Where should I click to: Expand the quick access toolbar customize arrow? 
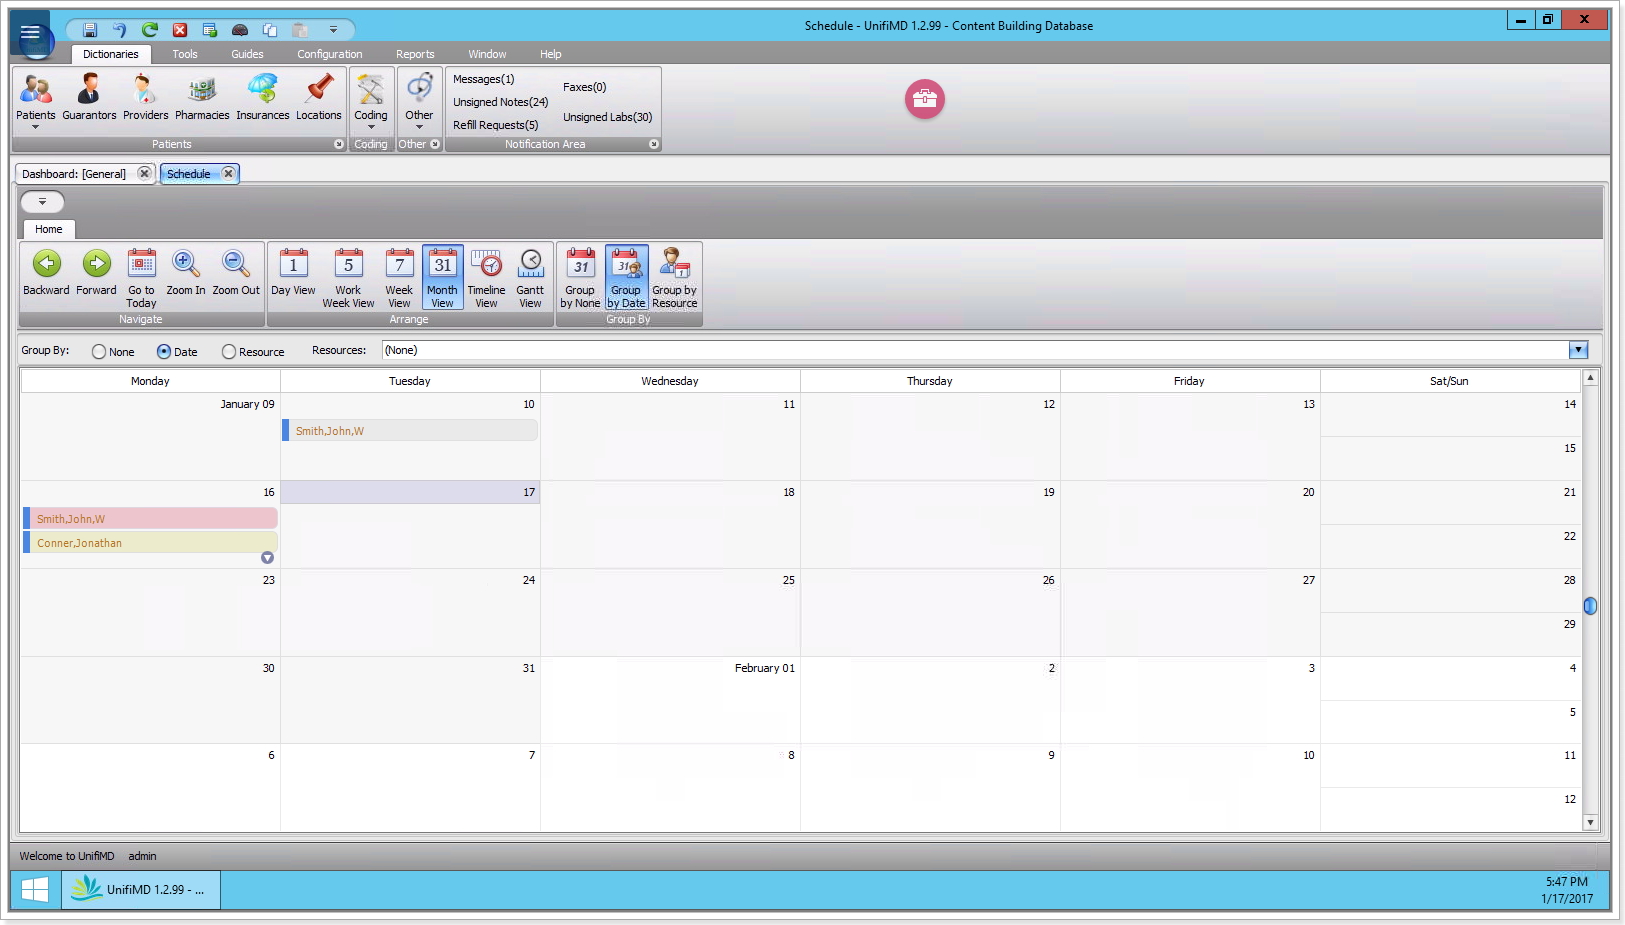[333, 30]
